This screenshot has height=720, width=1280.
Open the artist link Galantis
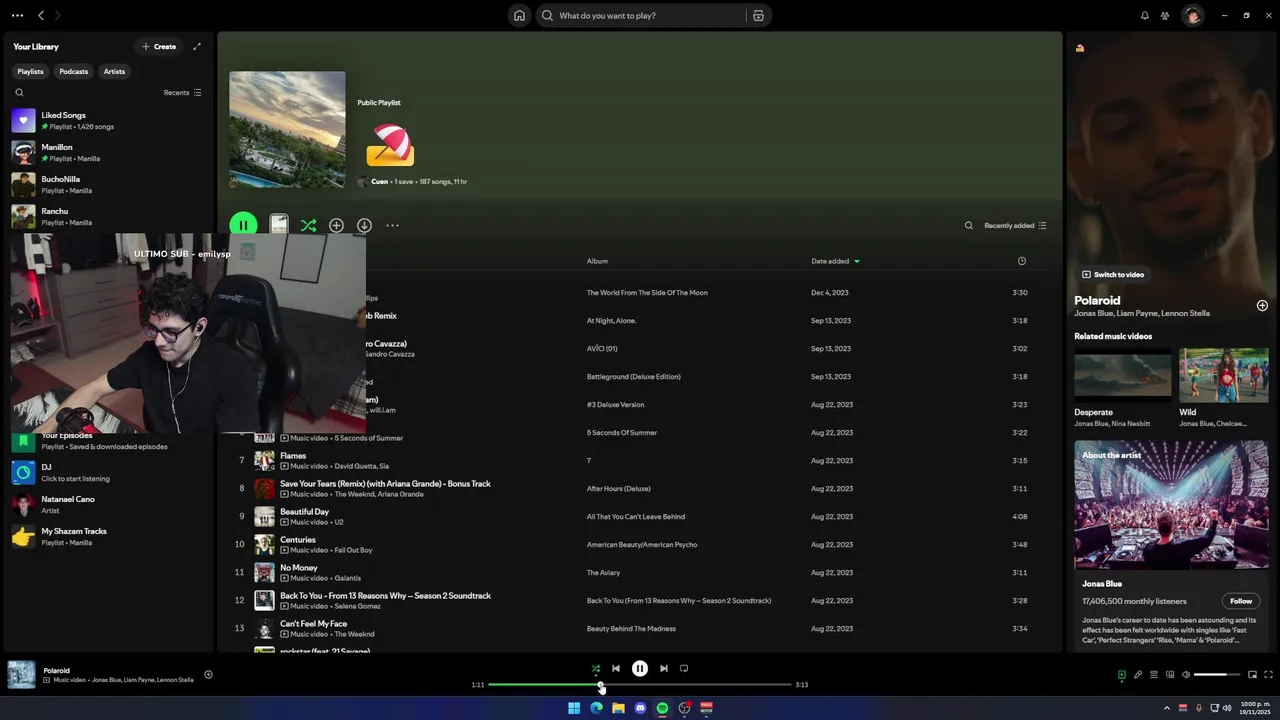(x=348, y=578)
